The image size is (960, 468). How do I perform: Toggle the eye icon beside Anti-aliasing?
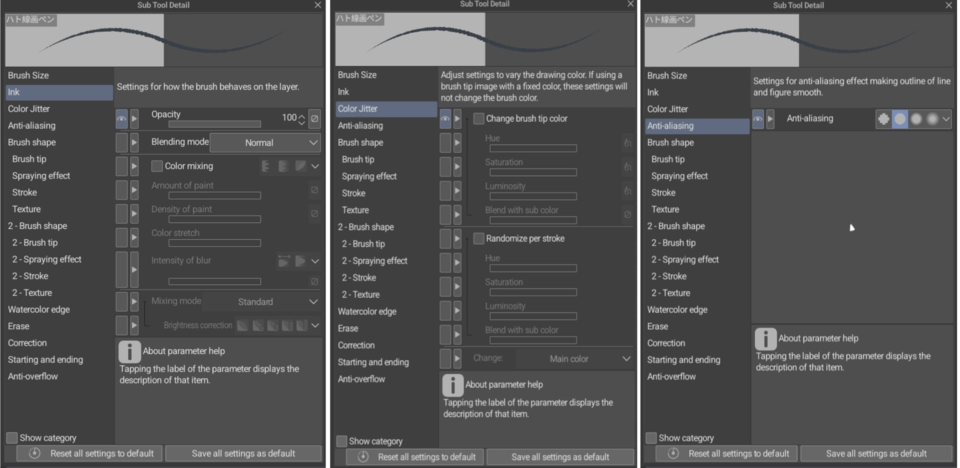(x=758, y=119)
